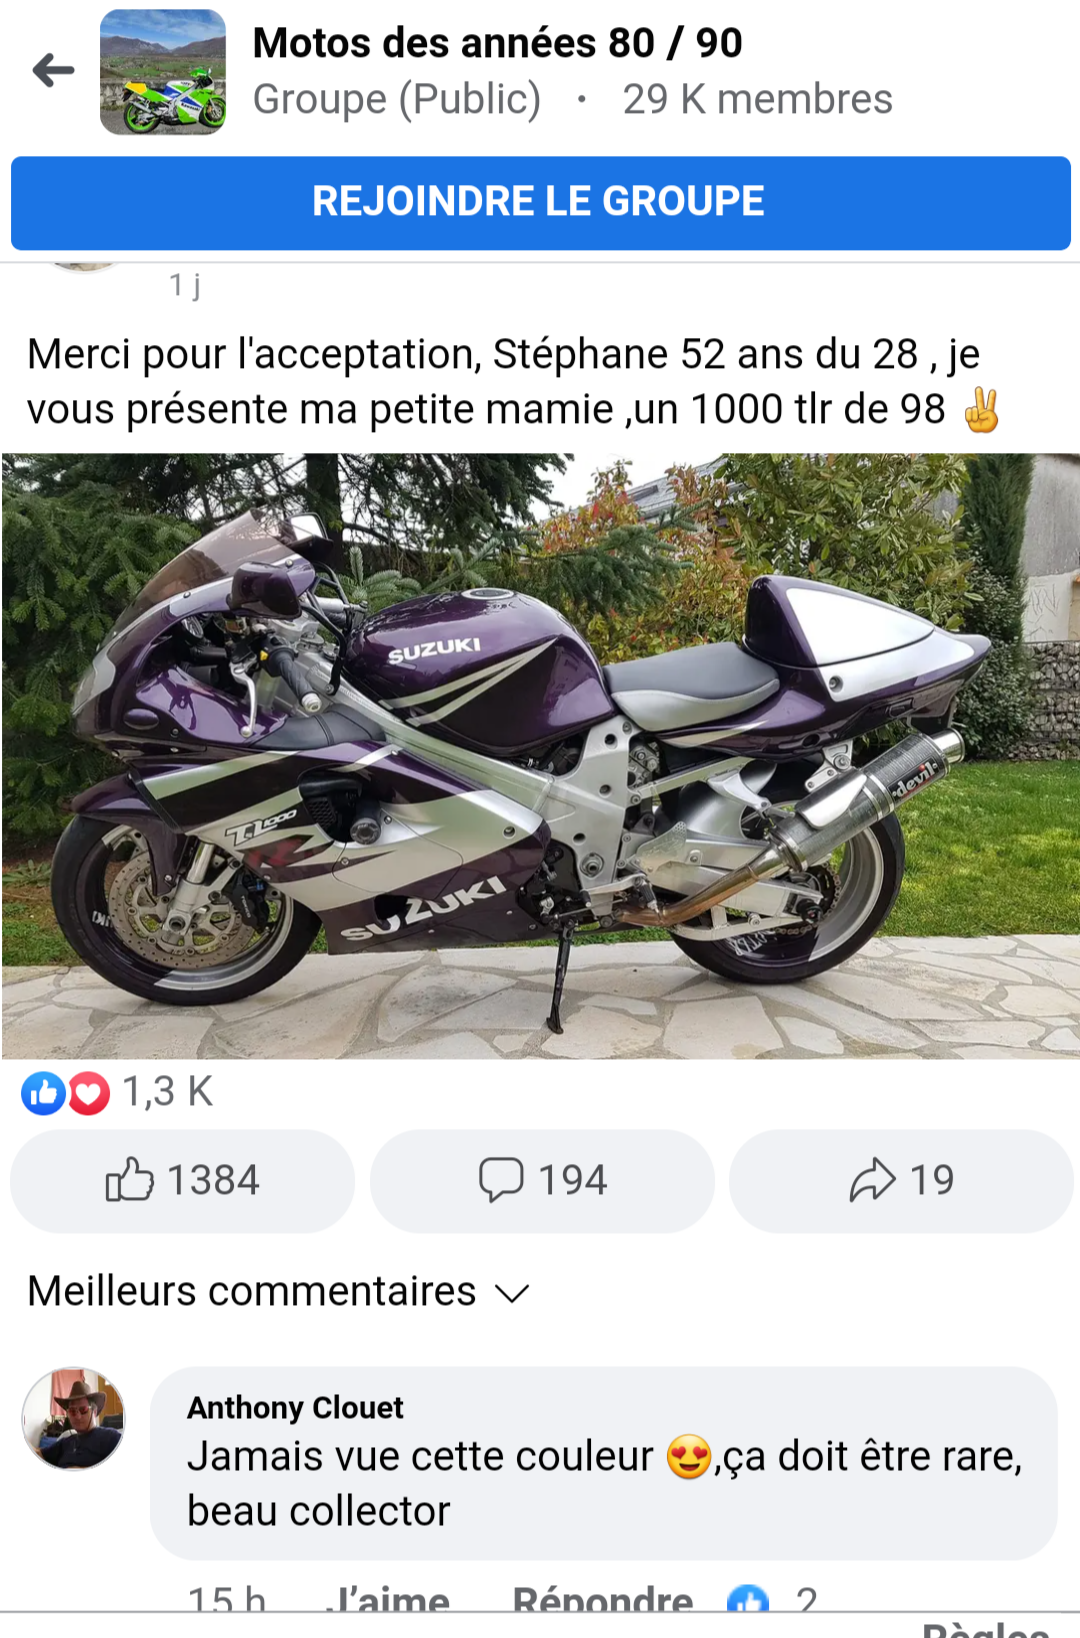This screenshot has height=1638, width=1080.
Task: Open Anthony Clouet's profile picture
Action: point(74,1419)
